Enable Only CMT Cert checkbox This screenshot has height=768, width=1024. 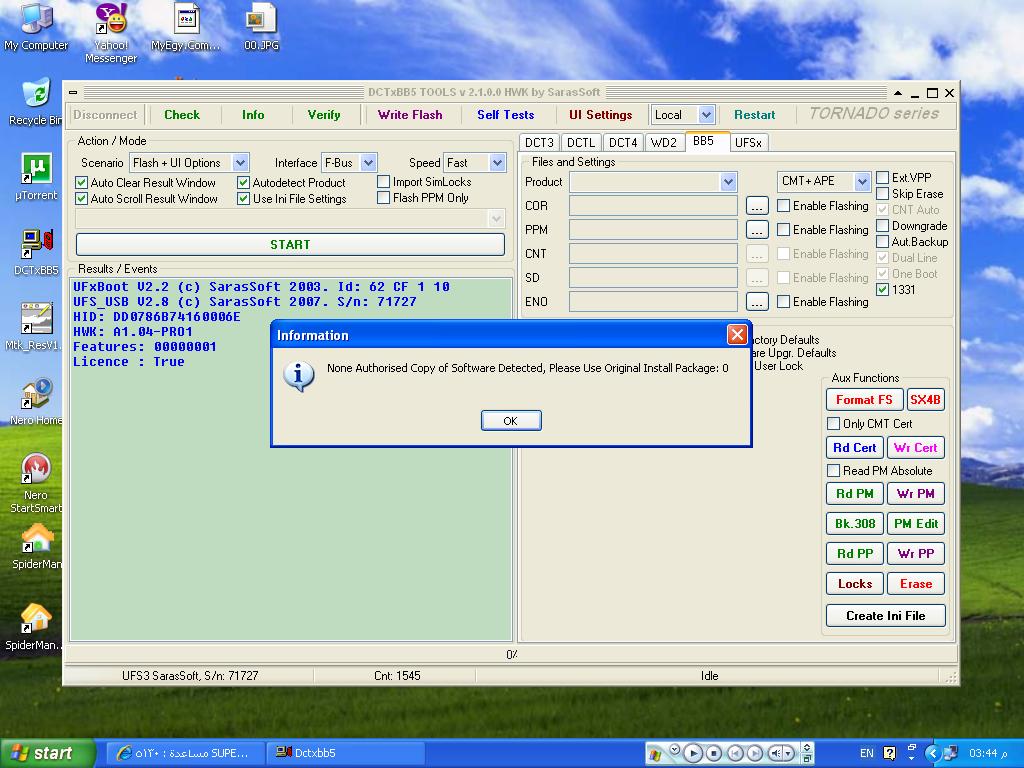[833, 423]
